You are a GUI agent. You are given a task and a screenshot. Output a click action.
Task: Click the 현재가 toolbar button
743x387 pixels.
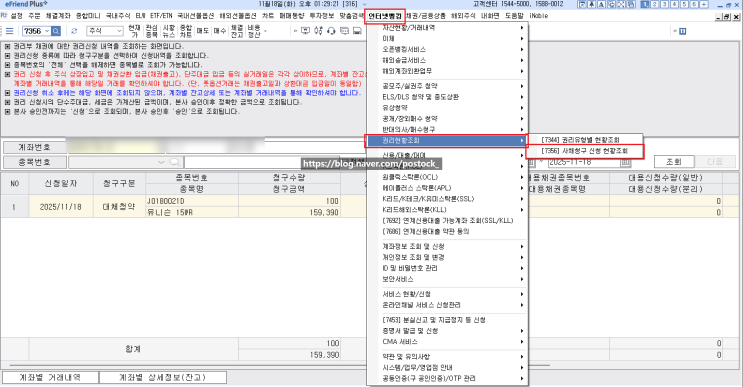134,31
